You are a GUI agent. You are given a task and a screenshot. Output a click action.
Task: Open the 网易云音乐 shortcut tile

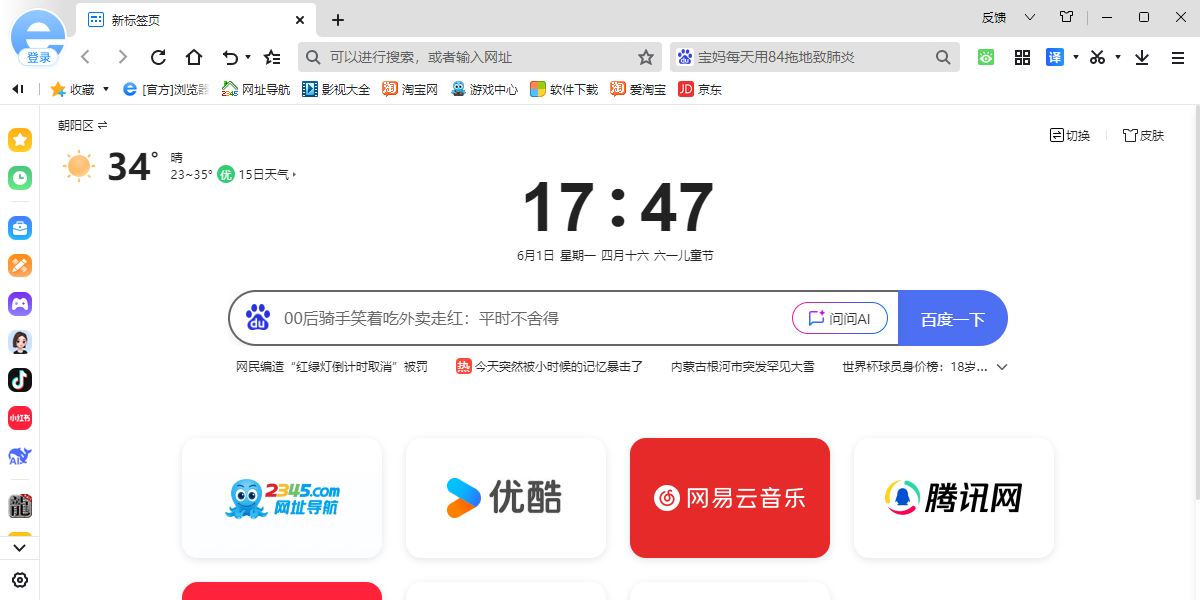tap(730, 498)
